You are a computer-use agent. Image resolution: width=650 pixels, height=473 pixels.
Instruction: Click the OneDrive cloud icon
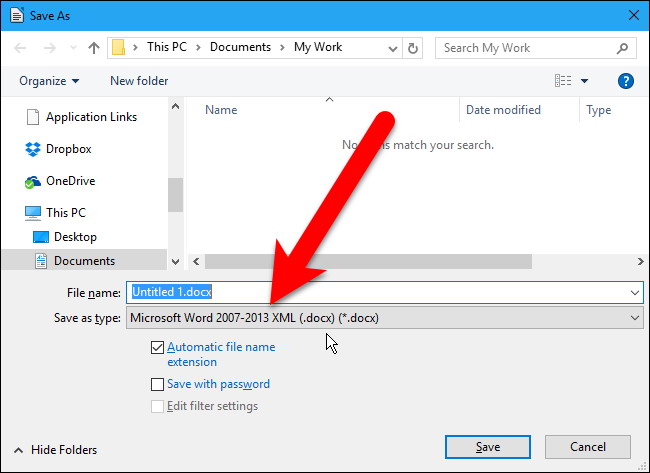(x=32, y=182)
